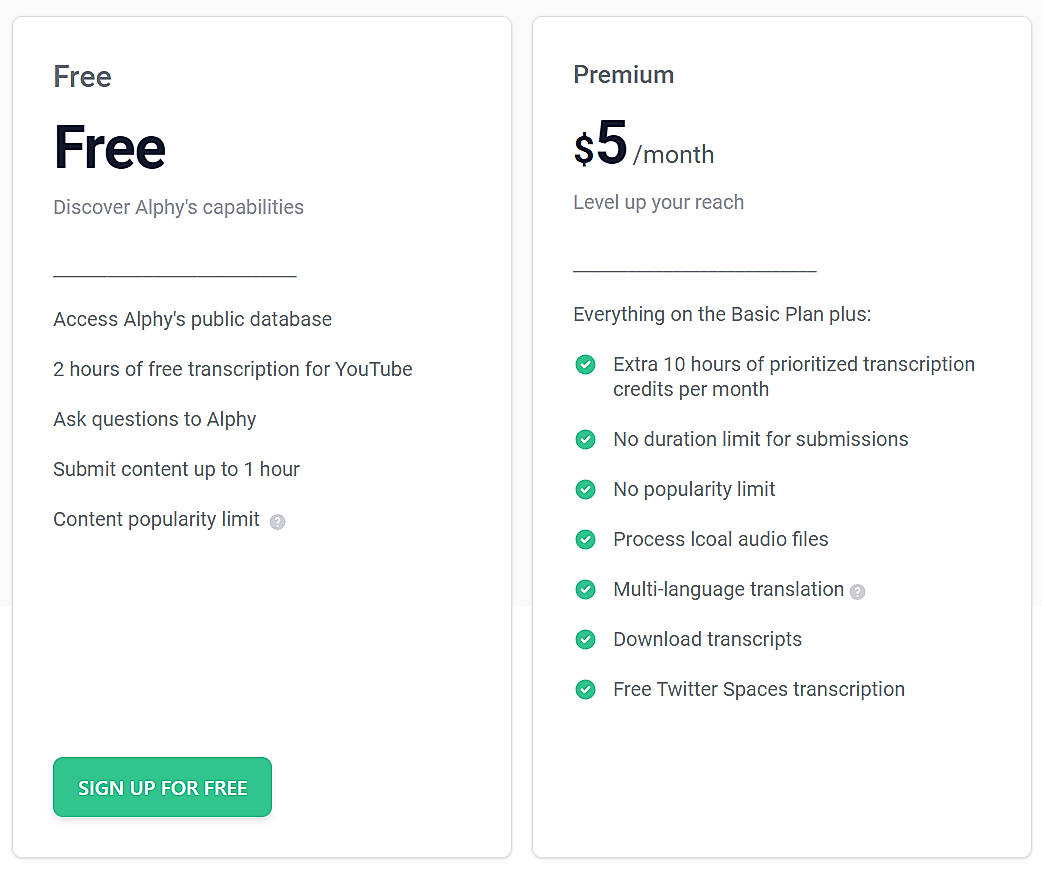Click Discover Alphy's capabilities subtitle
The width and height of the screenshot is (1042, 874).
(x=178, y=207)
